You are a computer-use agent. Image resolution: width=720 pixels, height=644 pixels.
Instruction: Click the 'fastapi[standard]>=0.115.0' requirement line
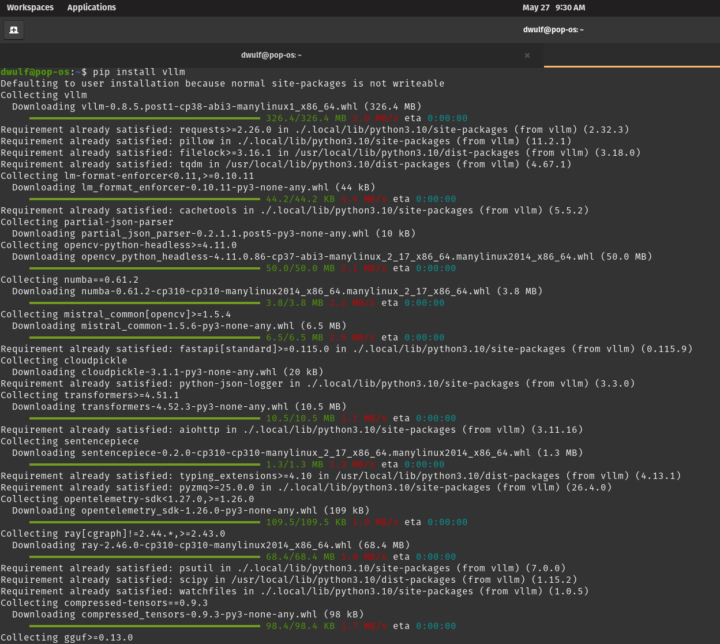(x=346, y=349)
